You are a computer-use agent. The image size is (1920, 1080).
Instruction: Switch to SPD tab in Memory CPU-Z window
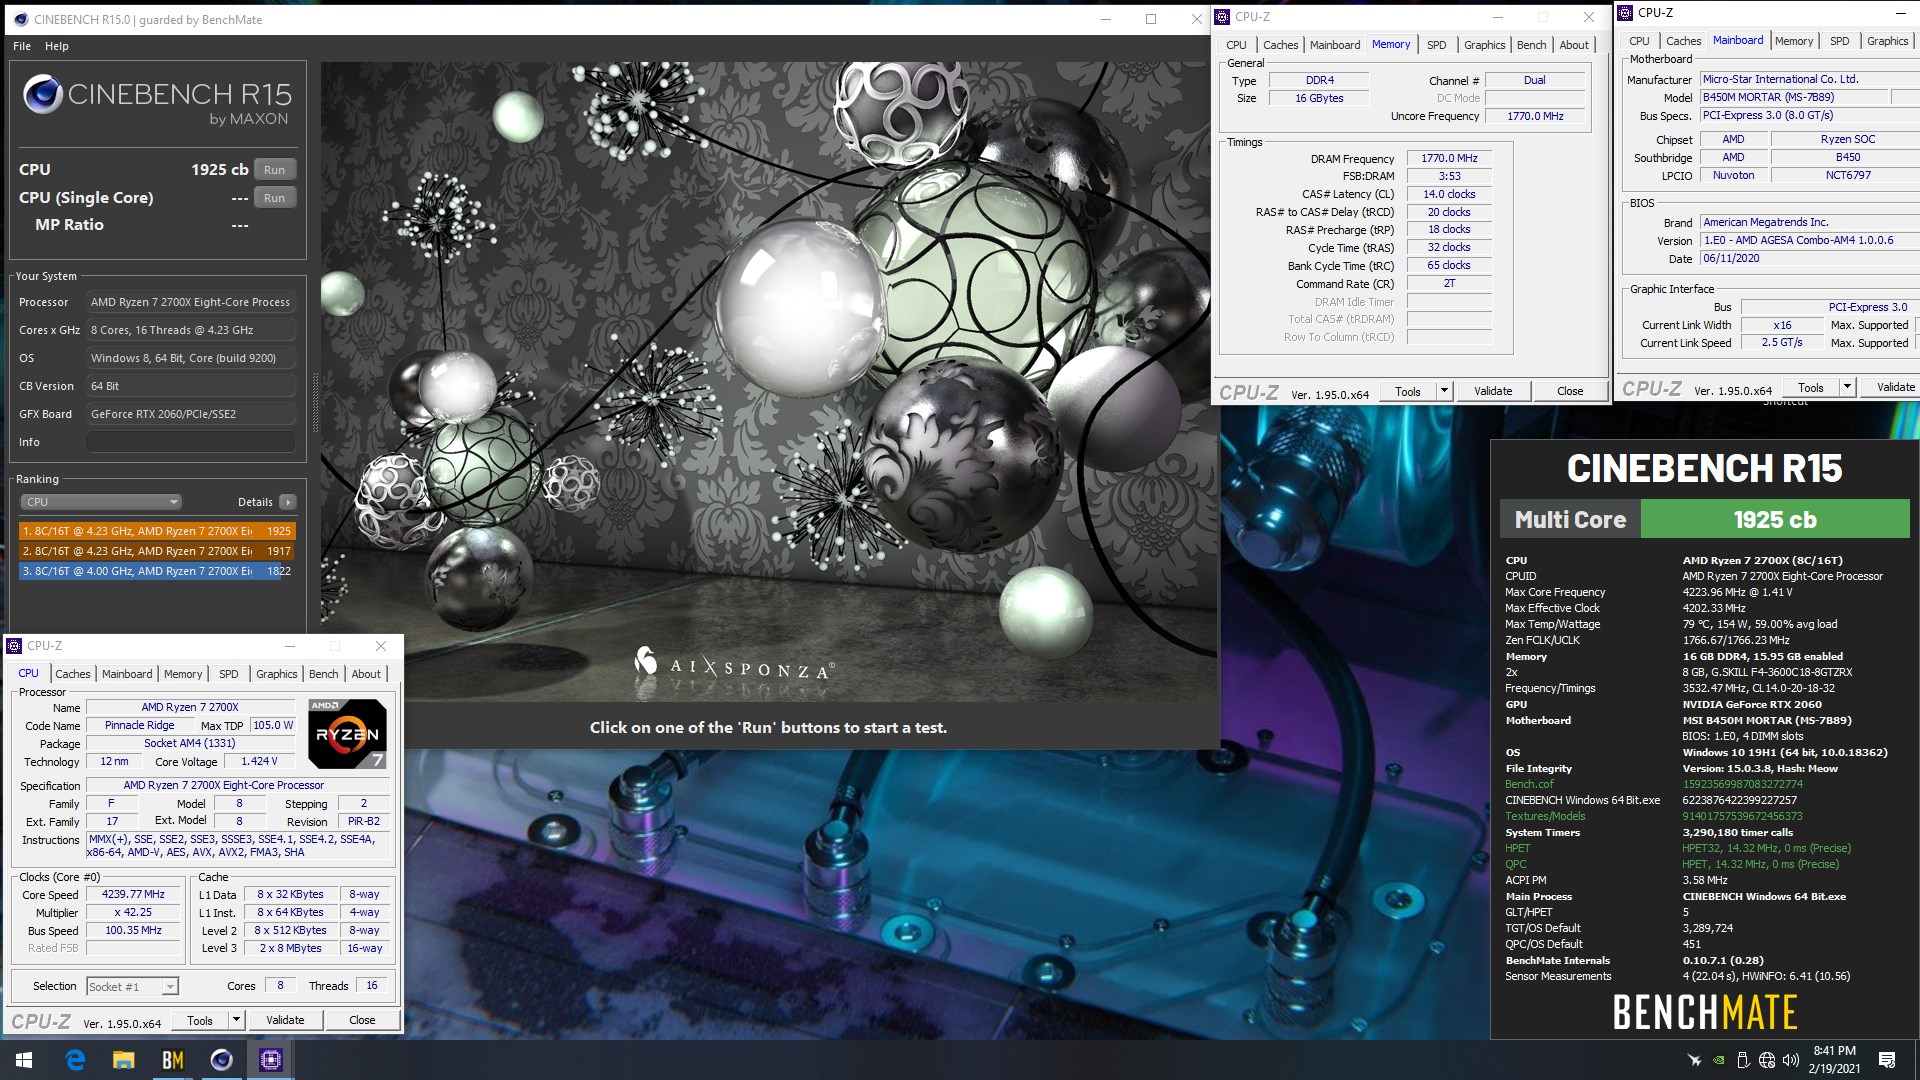(x=1437, y=45)
